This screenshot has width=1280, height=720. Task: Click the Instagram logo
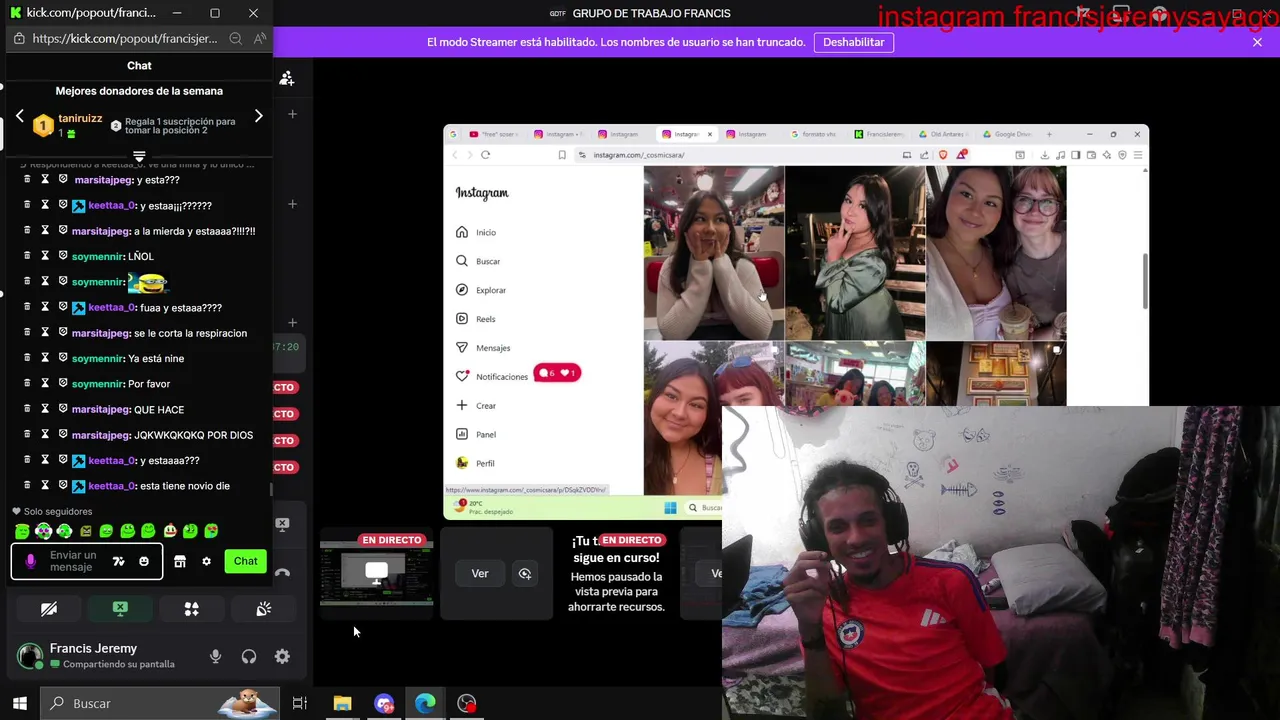tap(482, 193)
